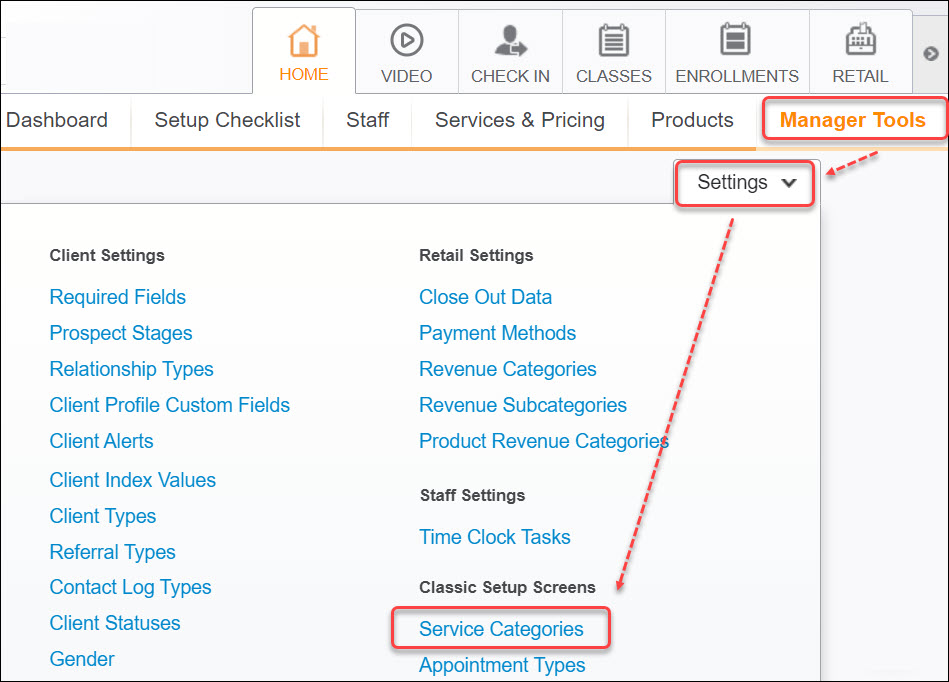The height and width of the screenshot is (682, 949).
Task: Open the Required Fields settings link
Action: tap(117, 297)
